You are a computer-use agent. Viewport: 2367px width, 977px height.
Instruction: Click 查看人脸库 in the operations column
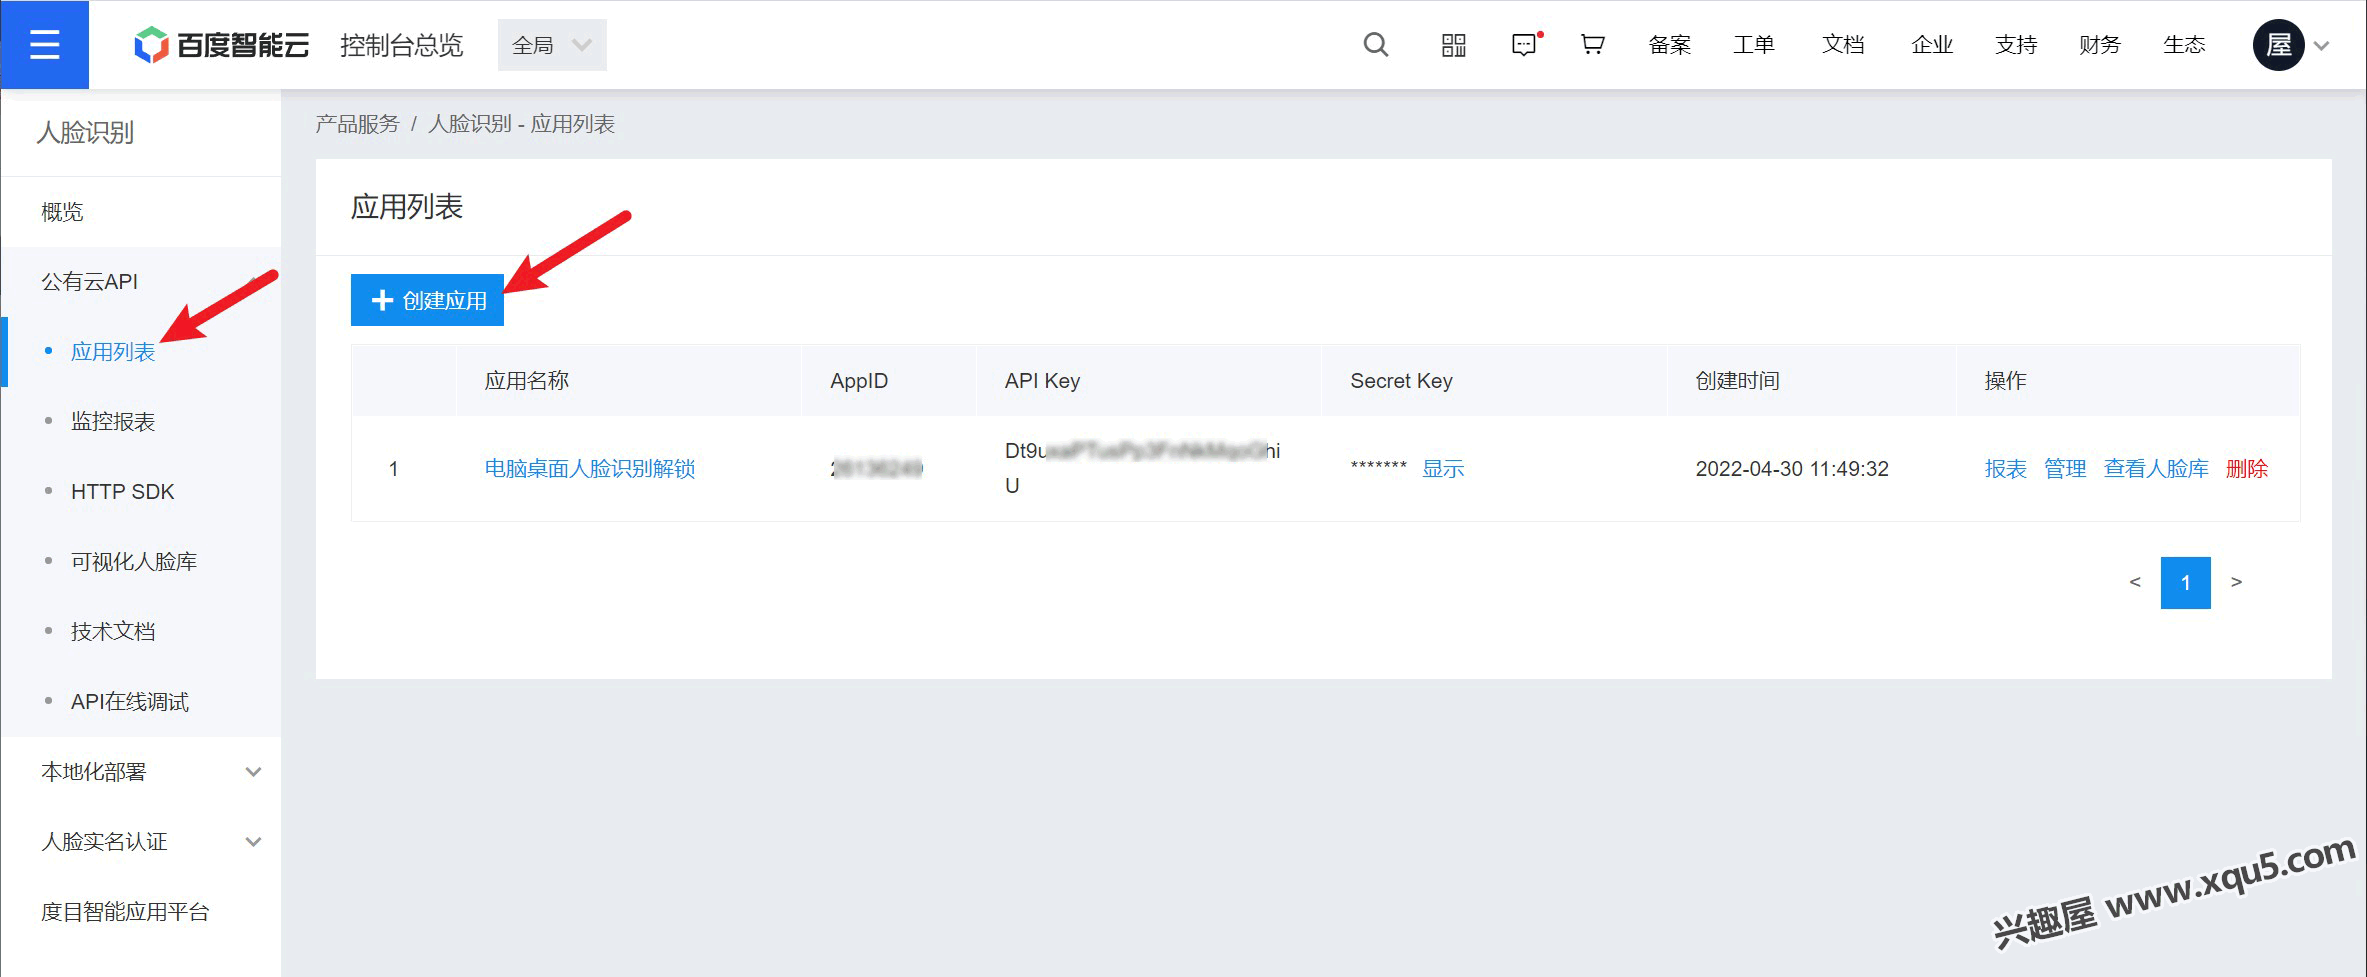(x=2155, y=469)
